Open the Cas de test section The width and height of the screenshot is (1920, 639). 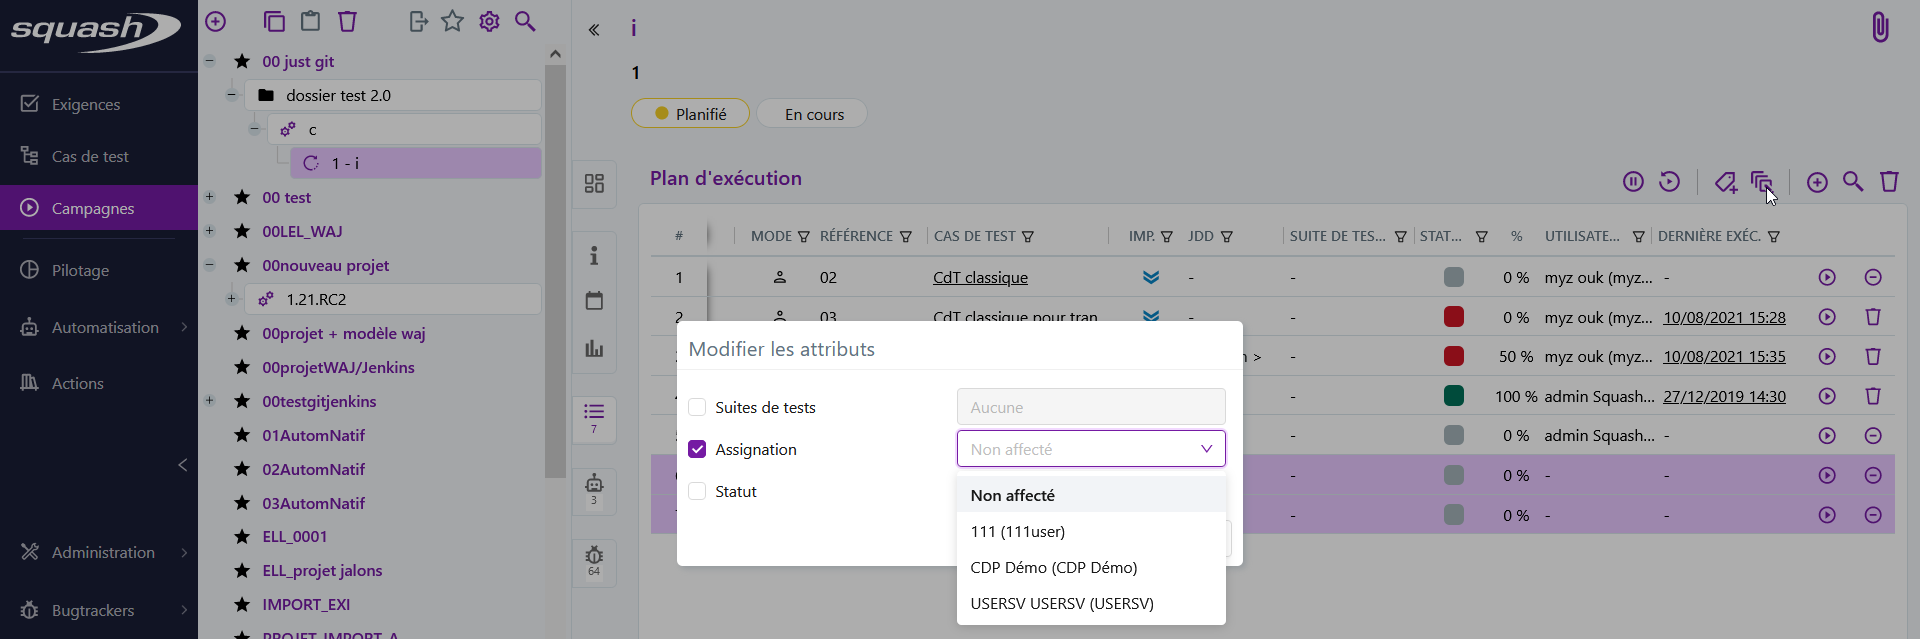pos(87,156)
